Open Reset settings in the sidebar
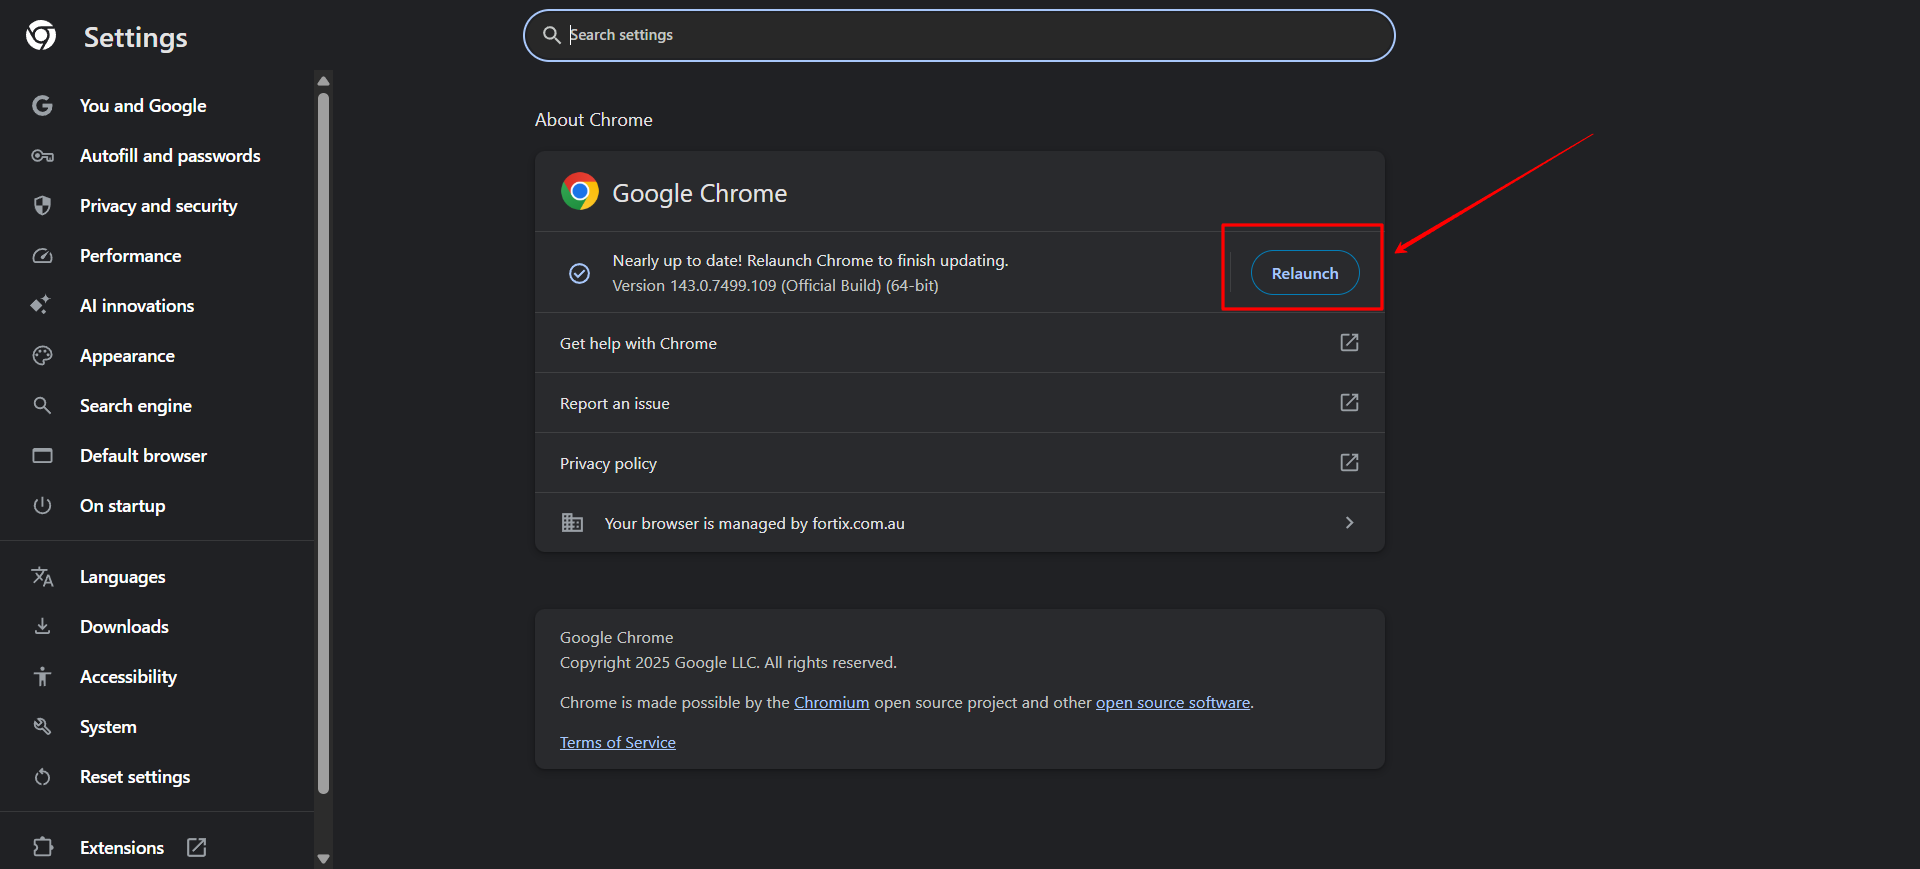 pos(134,777)
